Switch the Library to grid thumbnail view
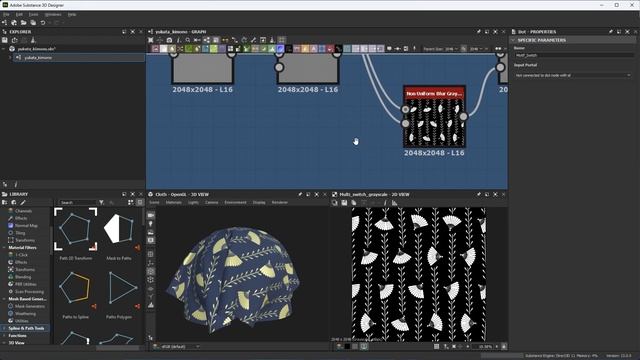This screenshot has width=640, height=360. pyautogui.click(x=131, y=202)
